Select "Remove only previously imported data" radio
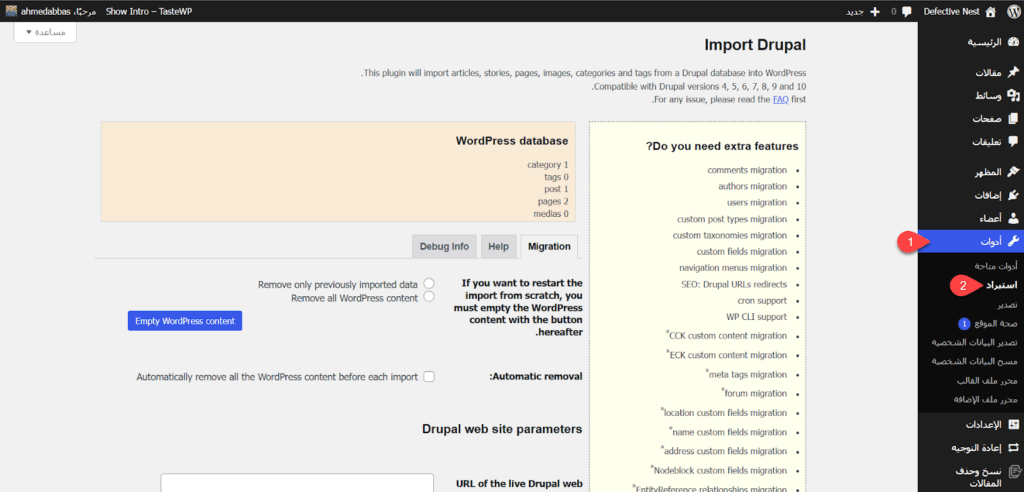Image resolution: width=1024 pixels, height=492 pixels. pyautogui.click(x=429, y=285)
